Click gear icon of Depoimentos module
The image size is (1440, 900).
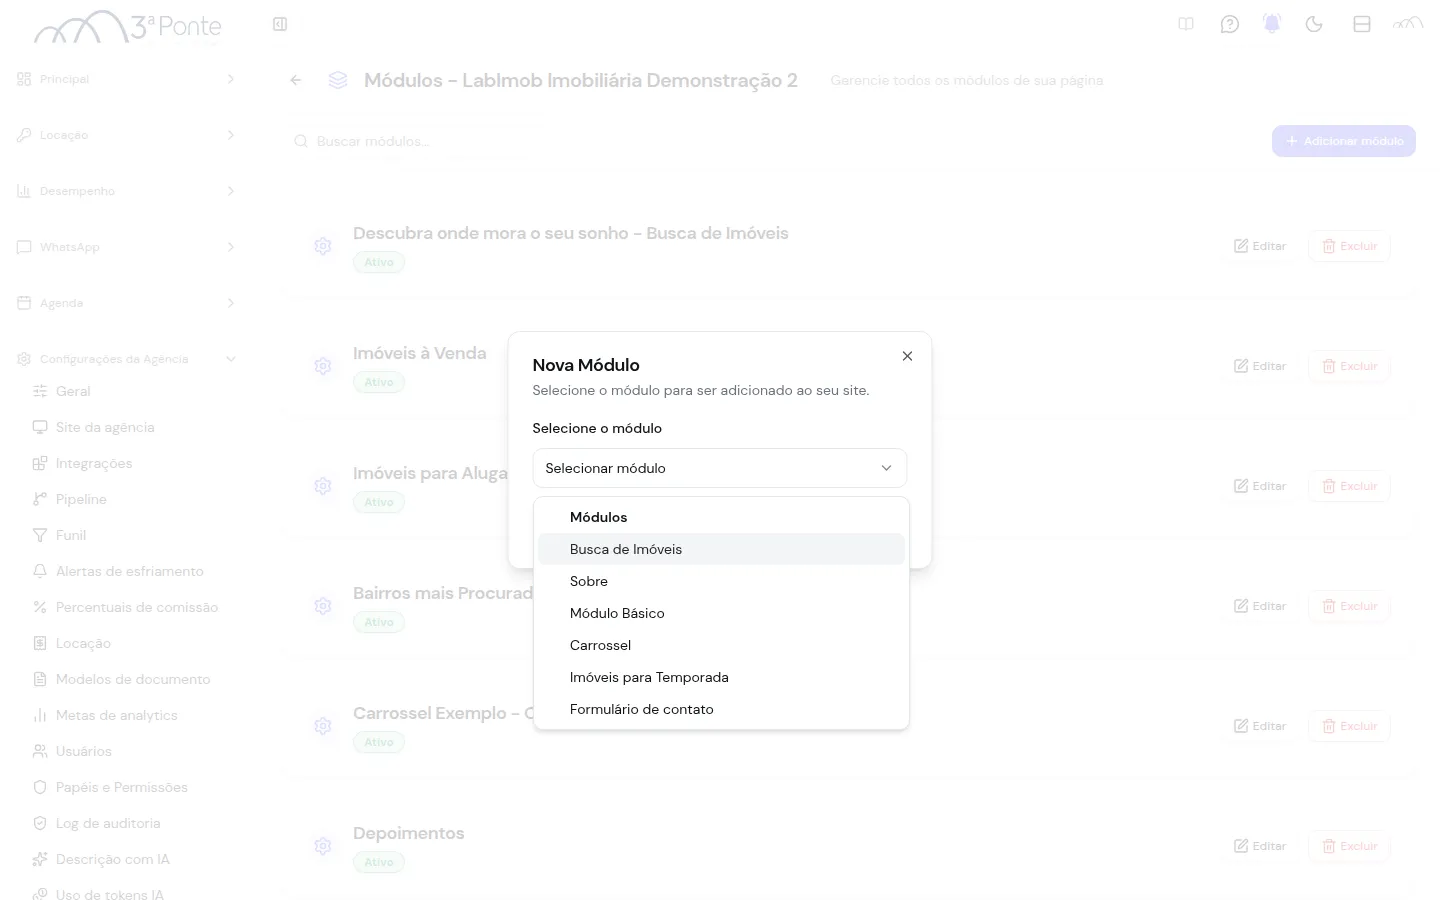[x=323, y=846]
